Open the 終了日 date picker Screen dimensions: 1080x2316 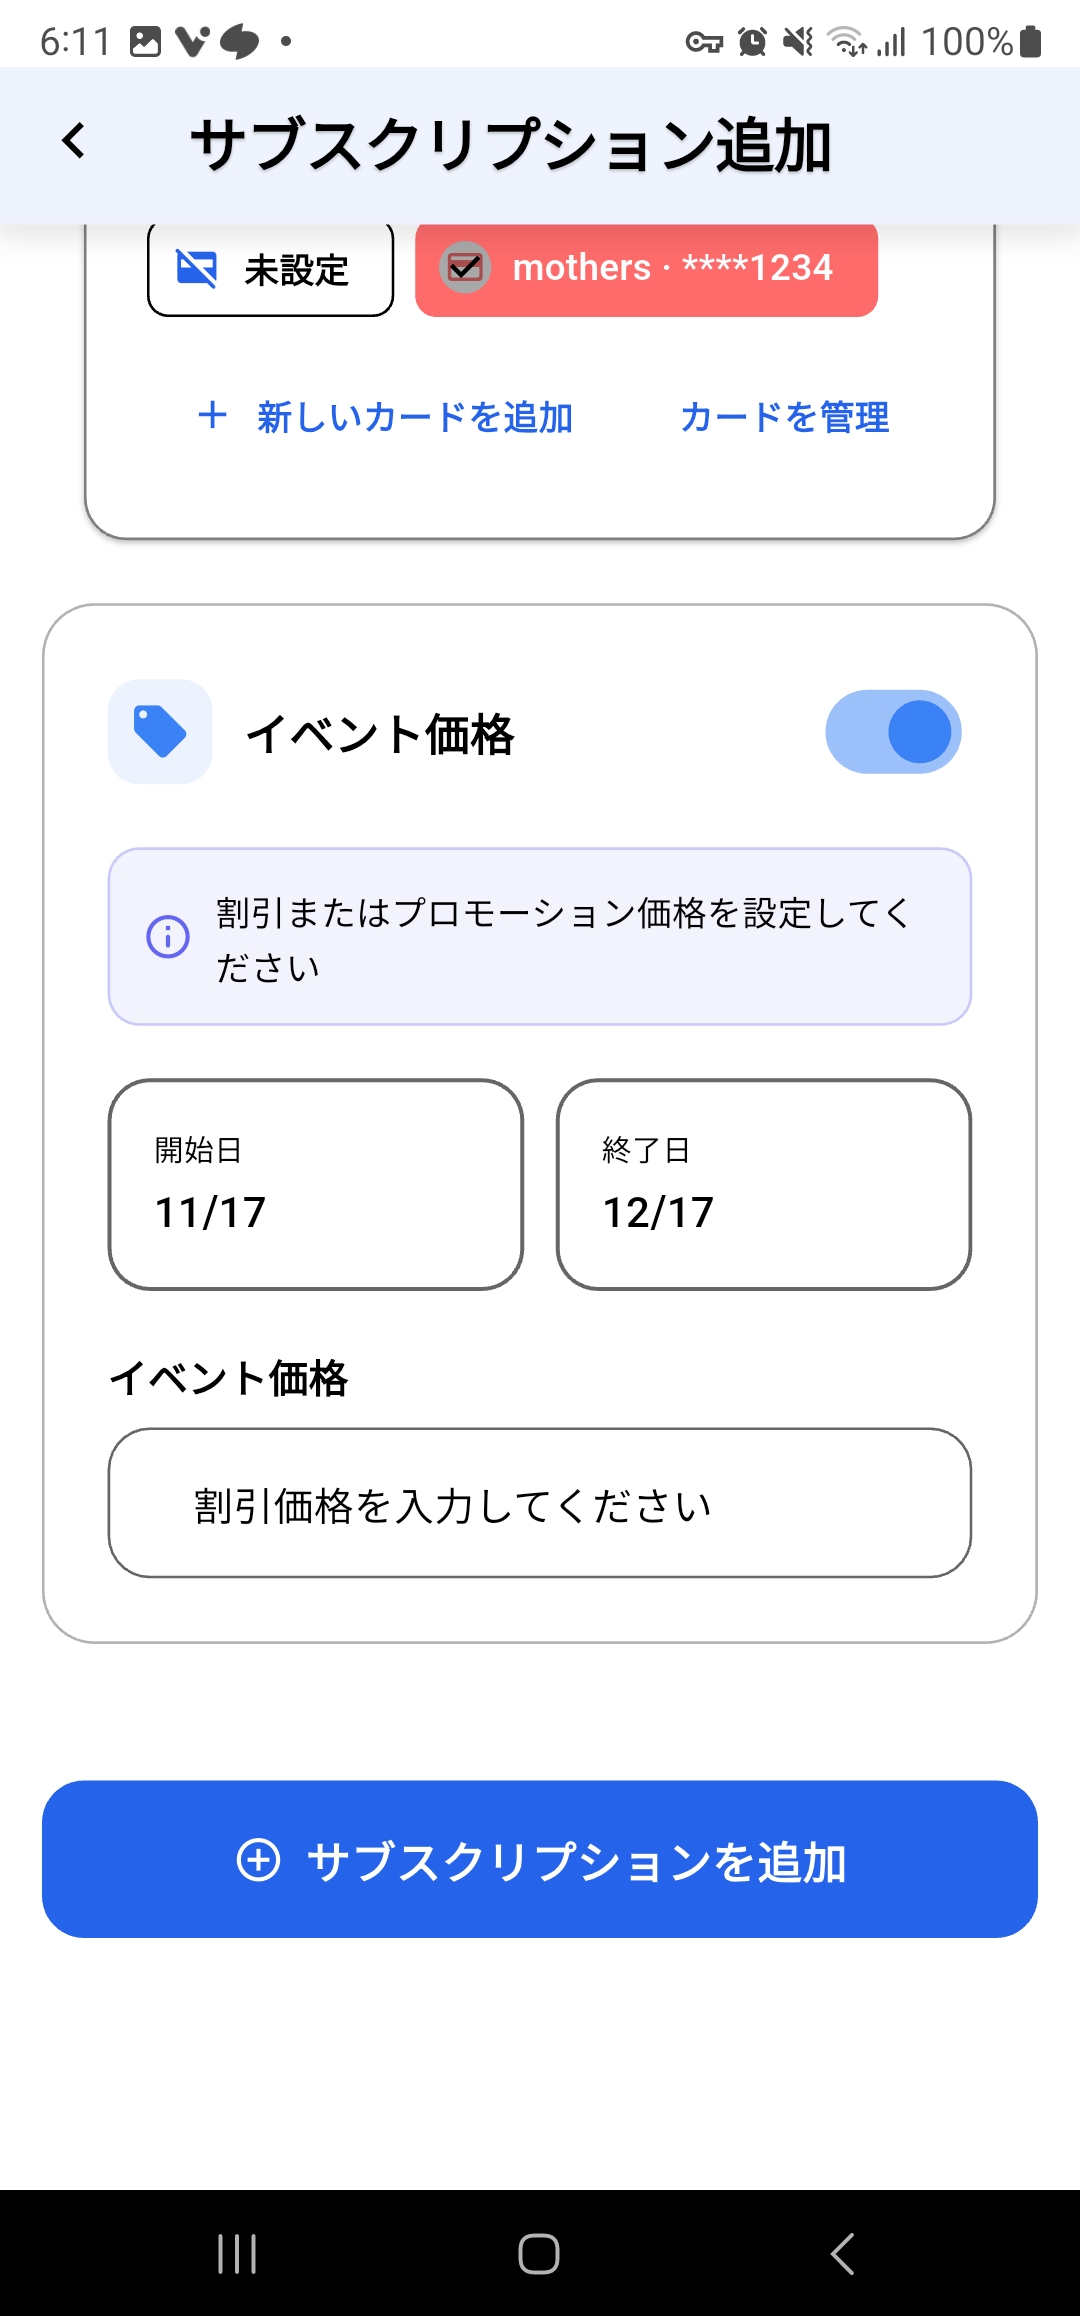pyautogui.click(x=764, y=1184)
